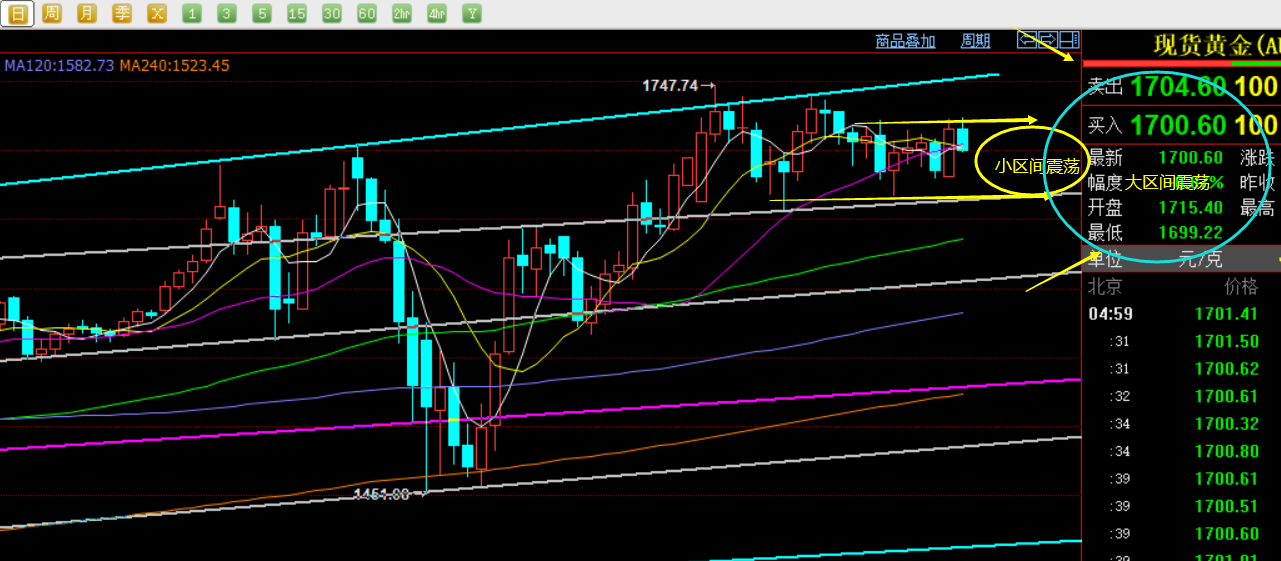Viewport: 1281px width, 561px height.
Task: Click the MA120:1582.73 indicator label
Action: pos(60,66)
